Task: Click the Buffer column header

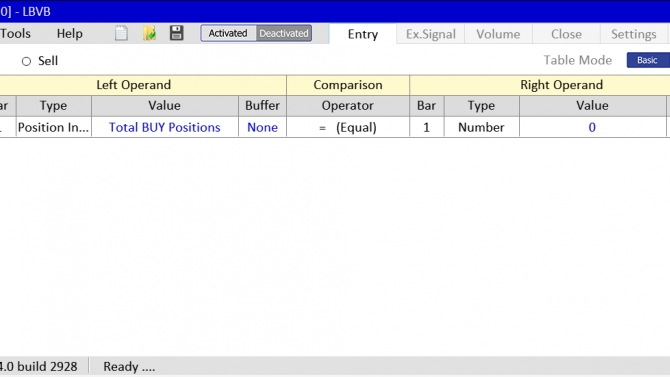Action: [x=262, y=106]
